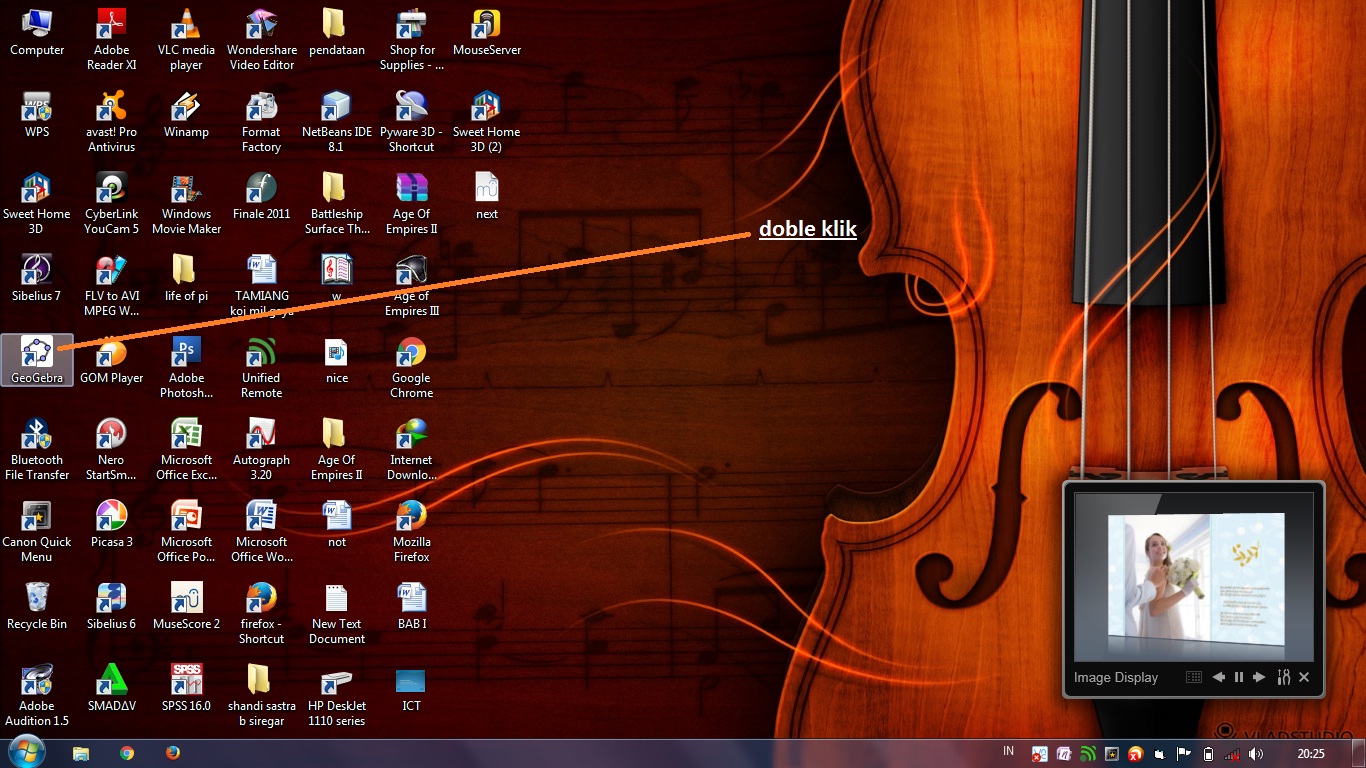1366x768 pixels.
Task: Select the WPS desktop icon
Action: [x=37, y=114]
